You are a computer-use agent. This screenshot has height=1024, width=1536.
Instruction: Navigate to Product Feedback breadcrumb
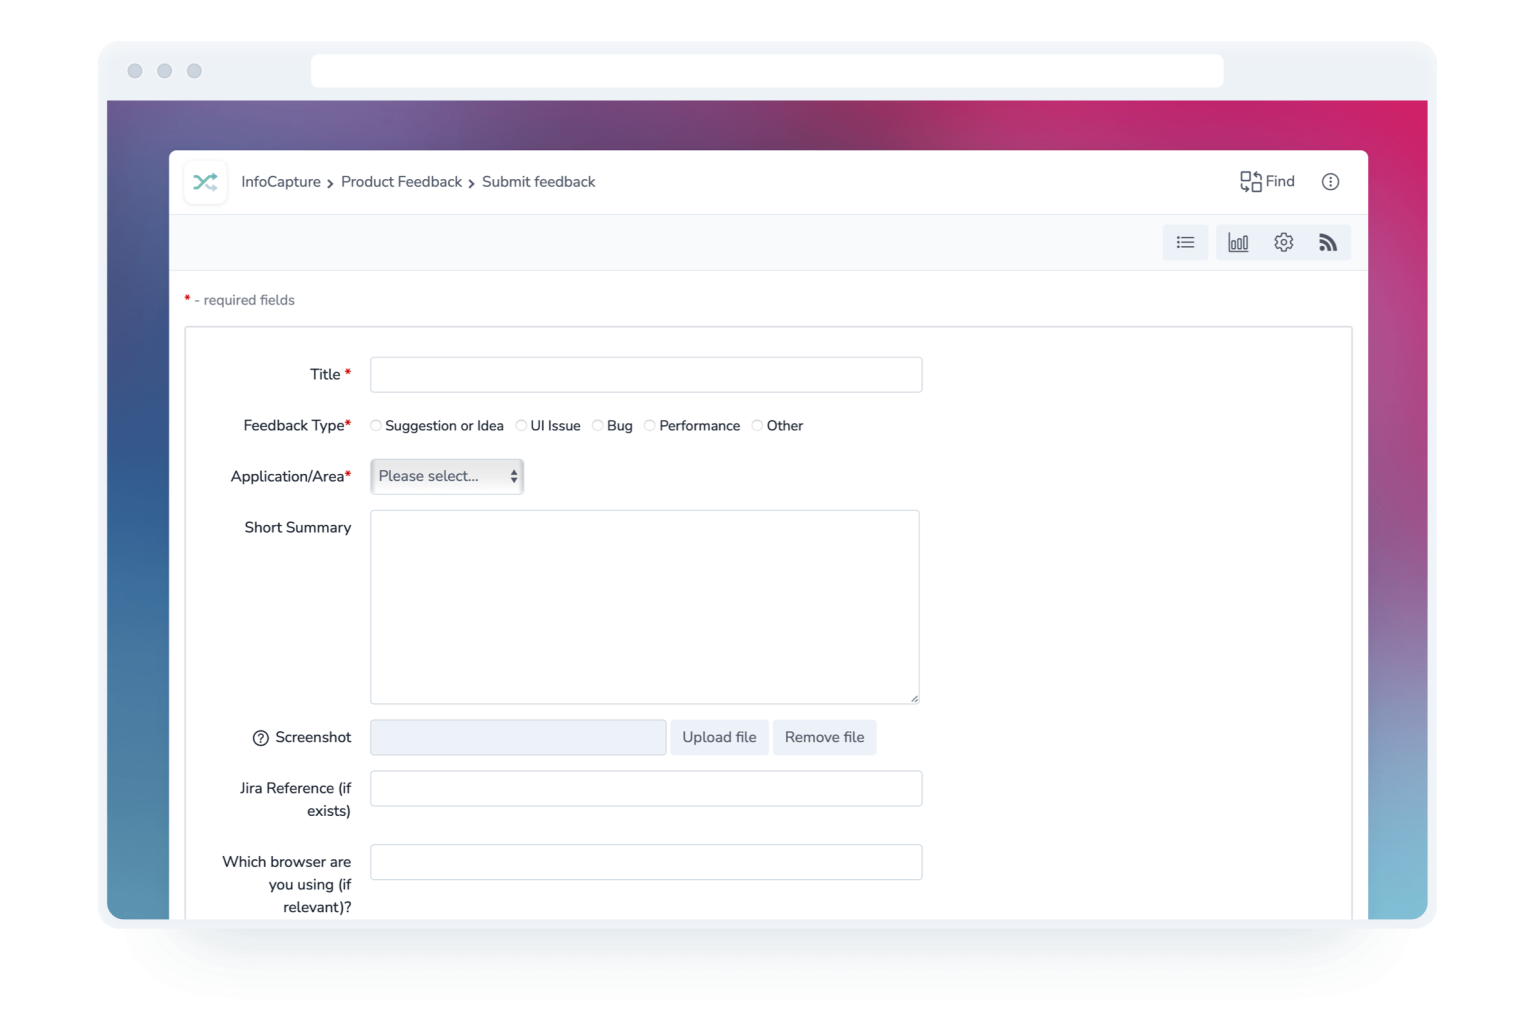tap(401, 181)
